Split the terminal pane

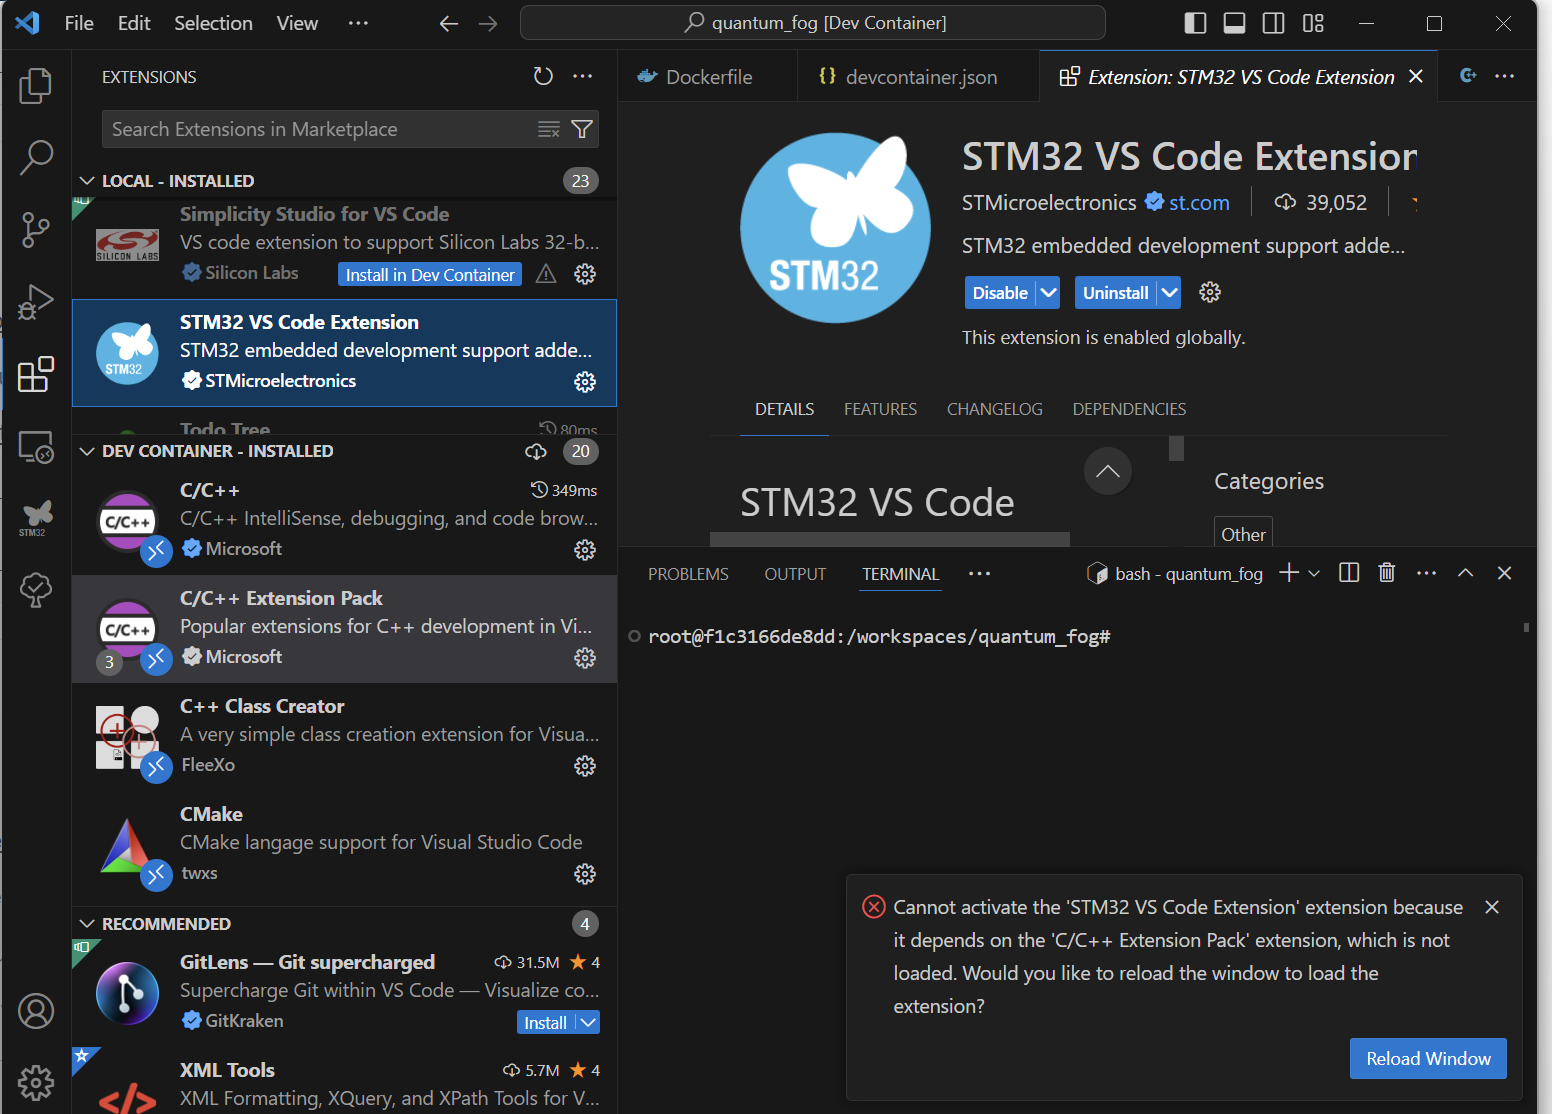tap(1349, 573)
